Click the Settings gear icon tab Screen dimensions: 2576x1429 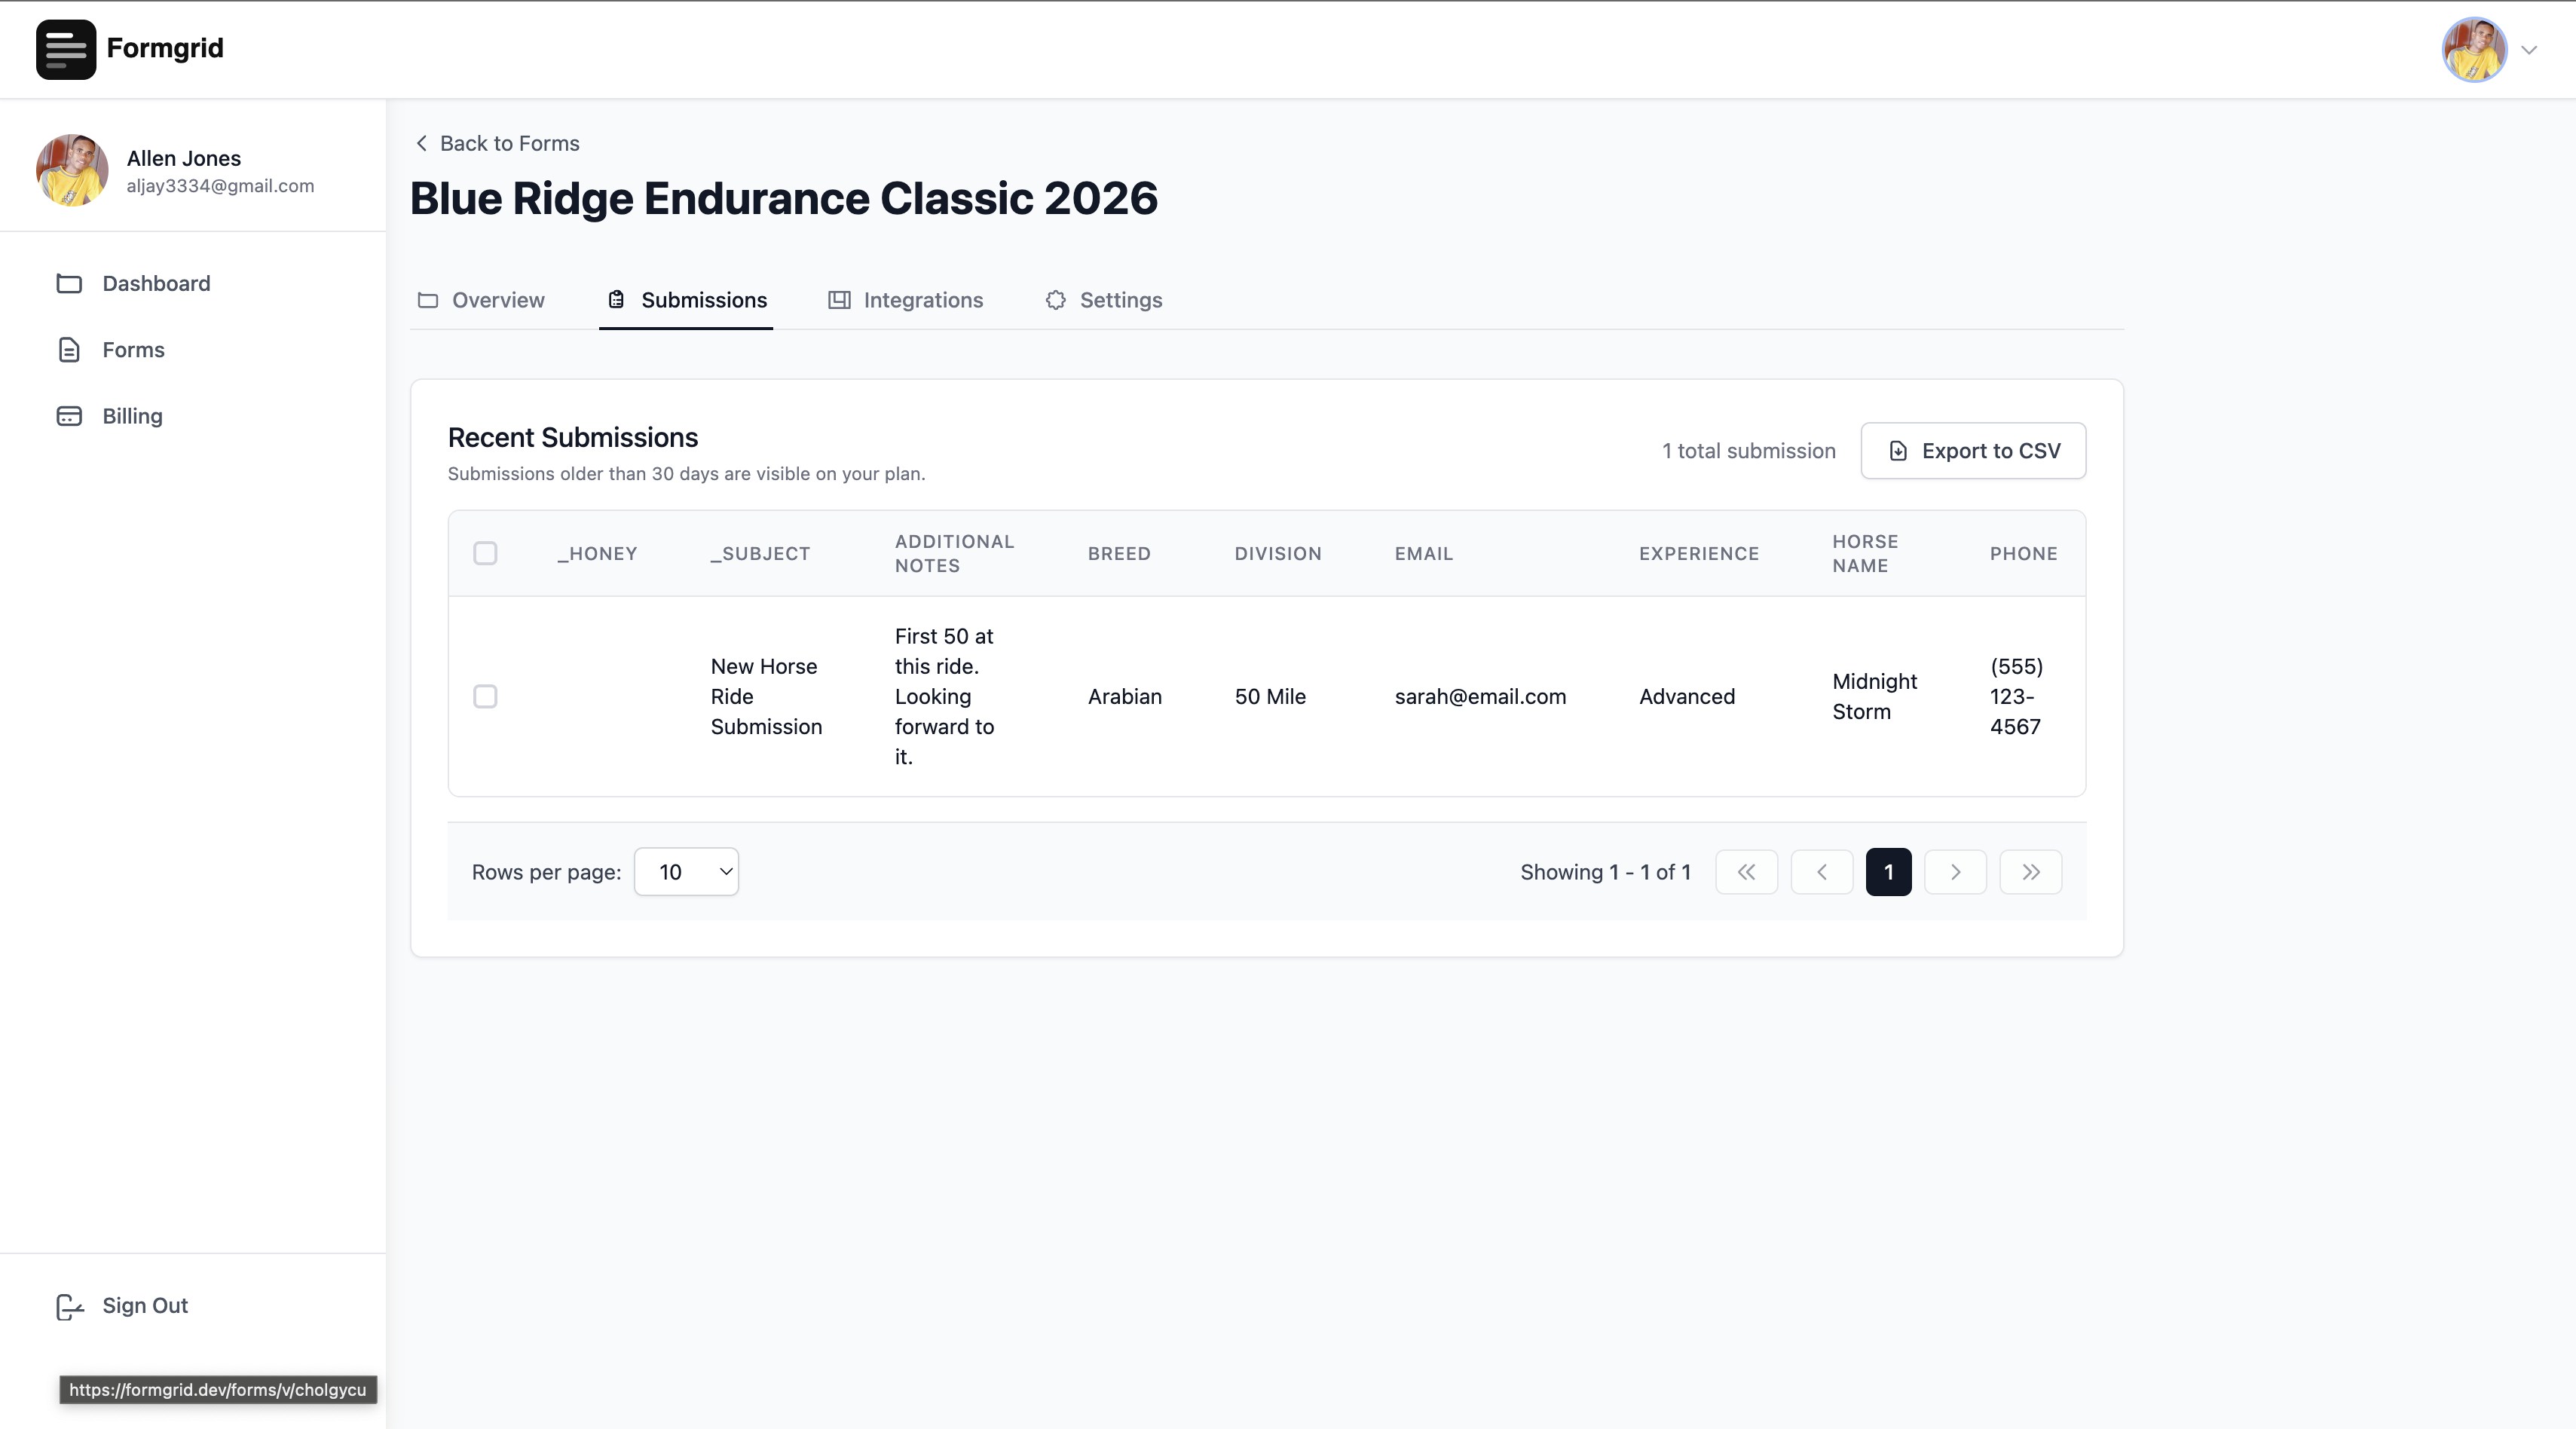[x=1056, y=300]
